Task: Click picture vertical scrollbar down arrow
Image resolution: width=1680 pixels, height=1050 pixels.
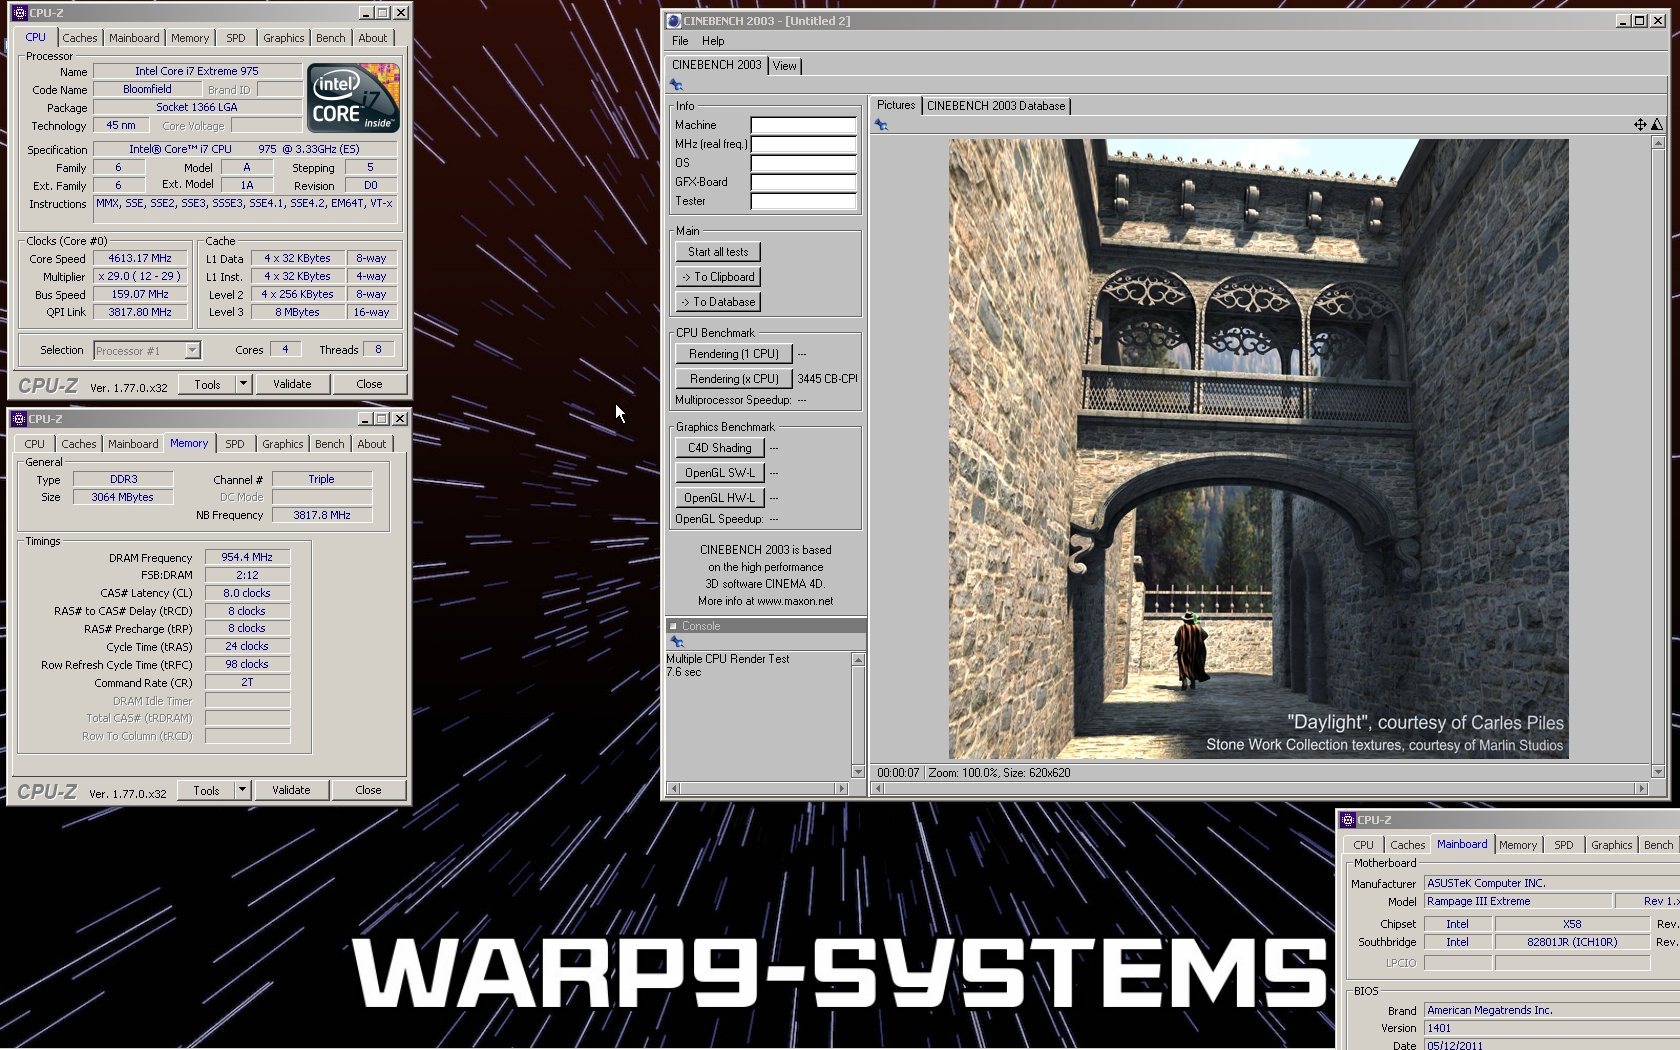Action: pyautogui.click(x=1658, y=772)
